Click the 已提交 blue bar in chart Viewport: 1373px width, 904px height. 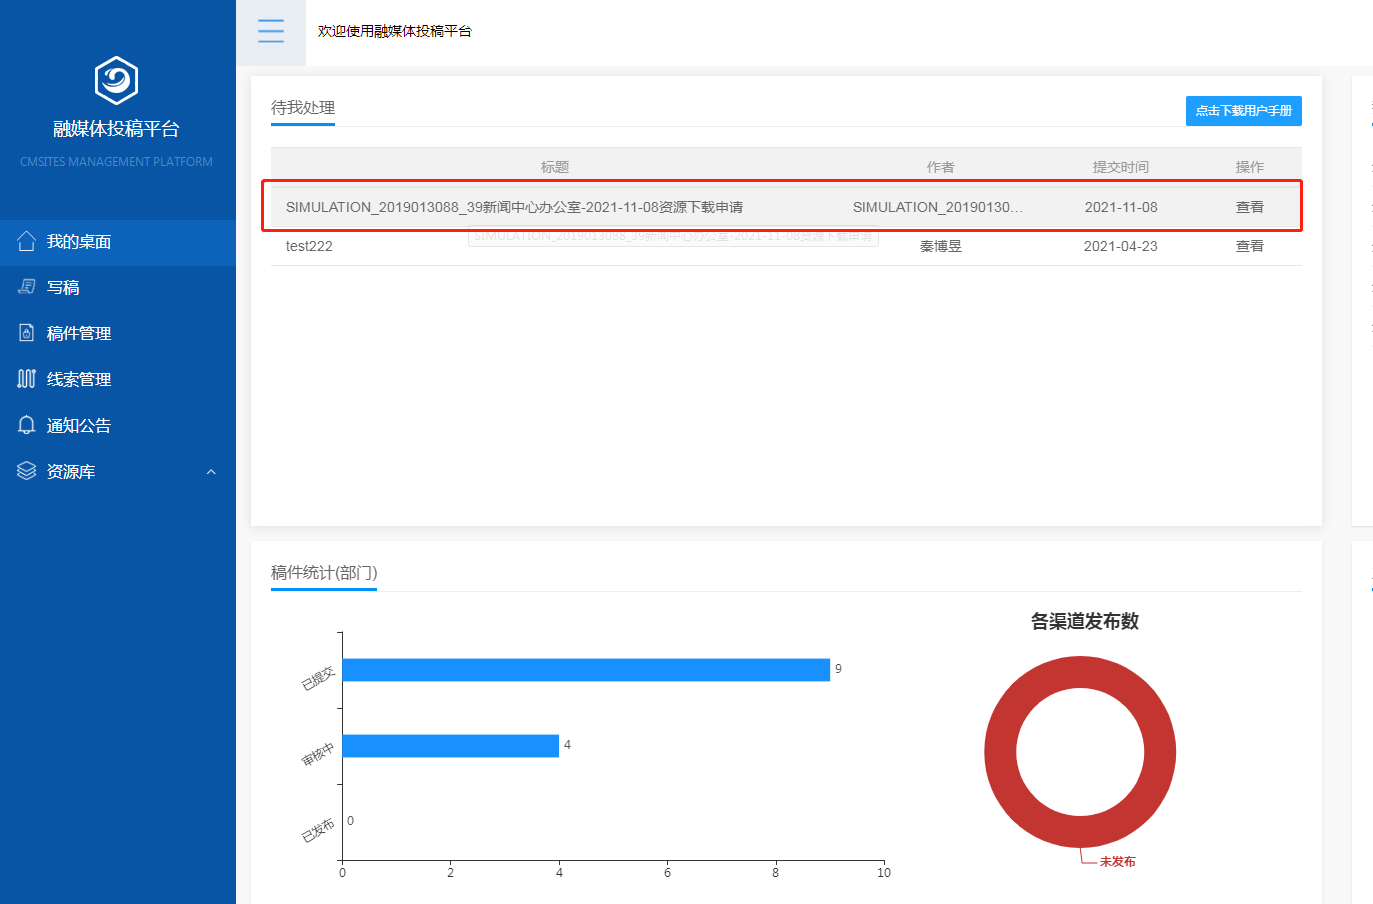[x=586, y=670]
